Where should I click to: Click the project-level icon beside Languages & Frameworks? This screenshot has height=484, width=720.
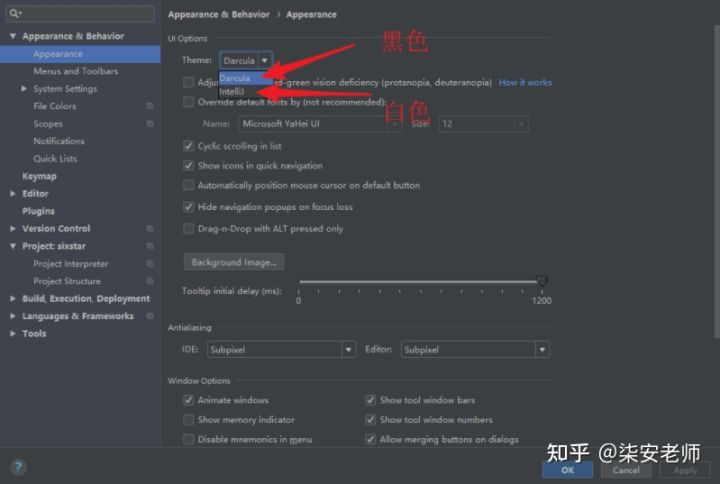coord(150,316)
